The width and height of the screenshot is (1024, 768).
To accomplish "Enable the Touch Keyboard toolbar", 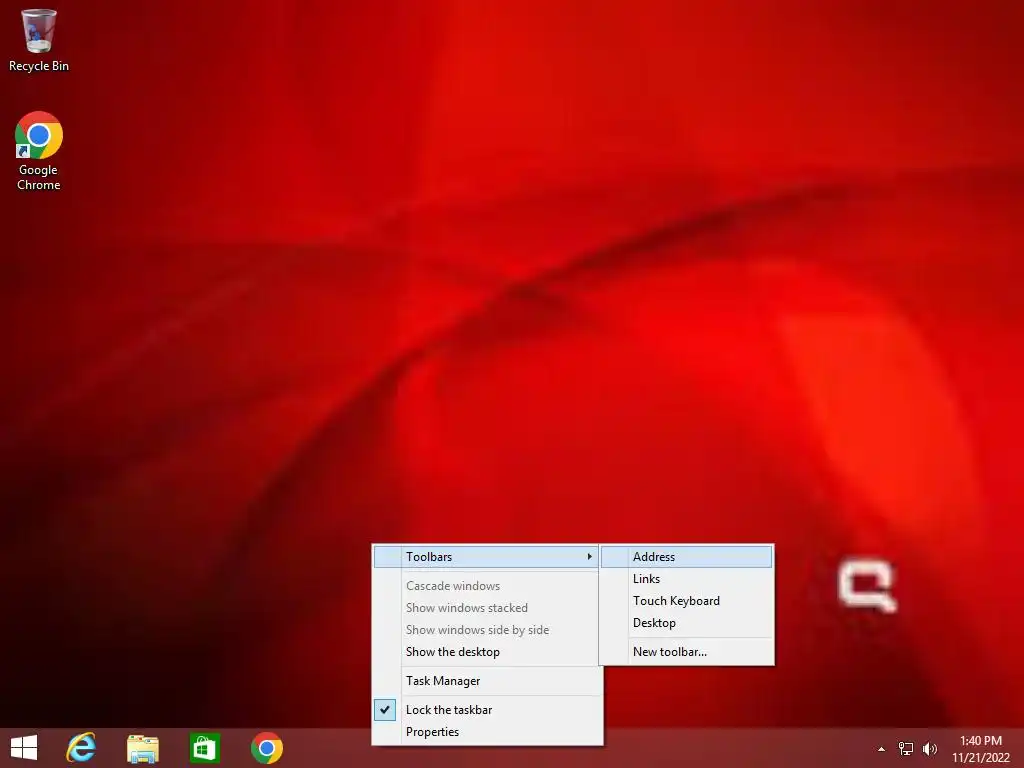I will coord(686,601).
